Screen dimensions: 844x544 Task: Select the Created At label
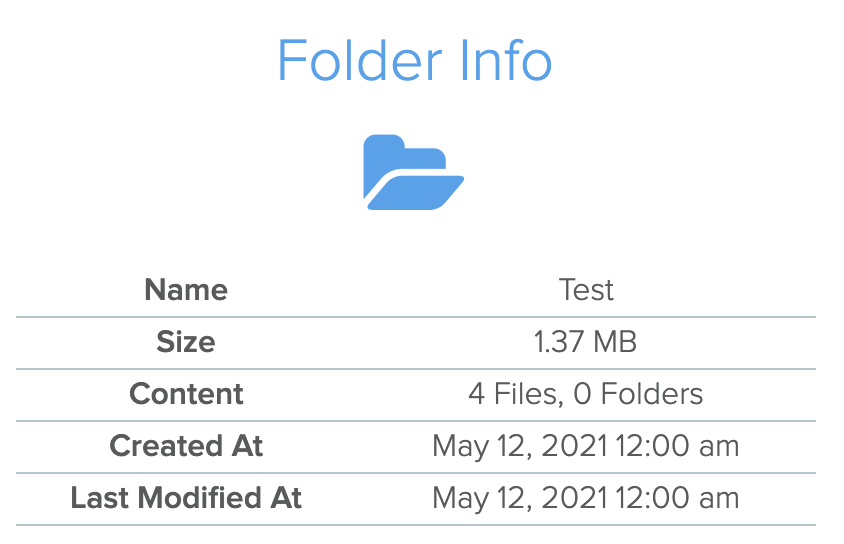coord(186,446)
